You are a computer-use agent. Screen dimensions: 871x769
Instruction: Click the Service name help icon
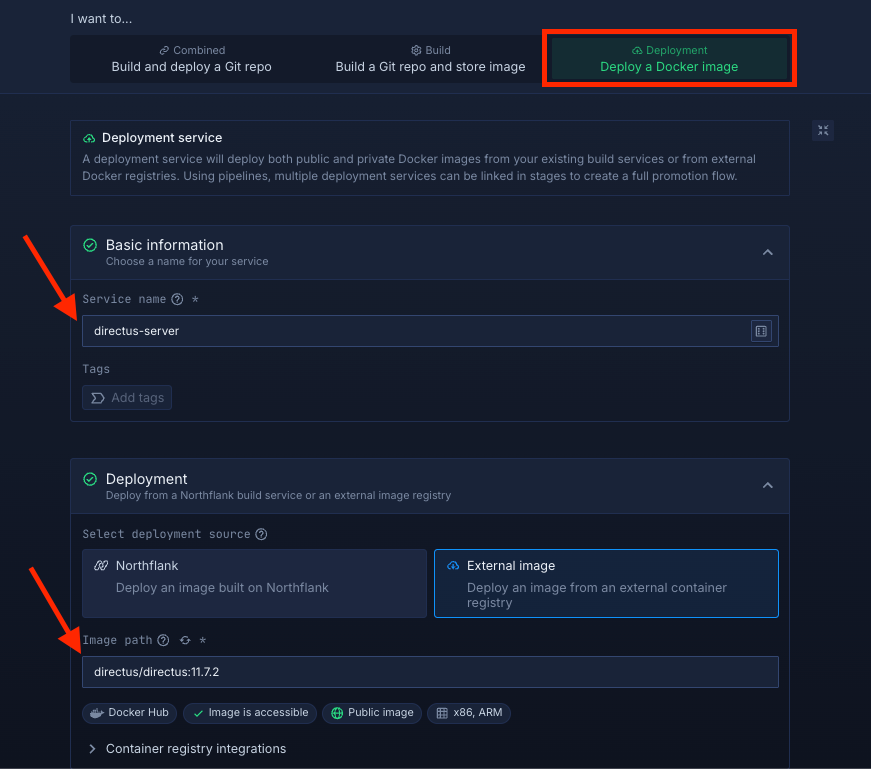[x=177, y=299]
